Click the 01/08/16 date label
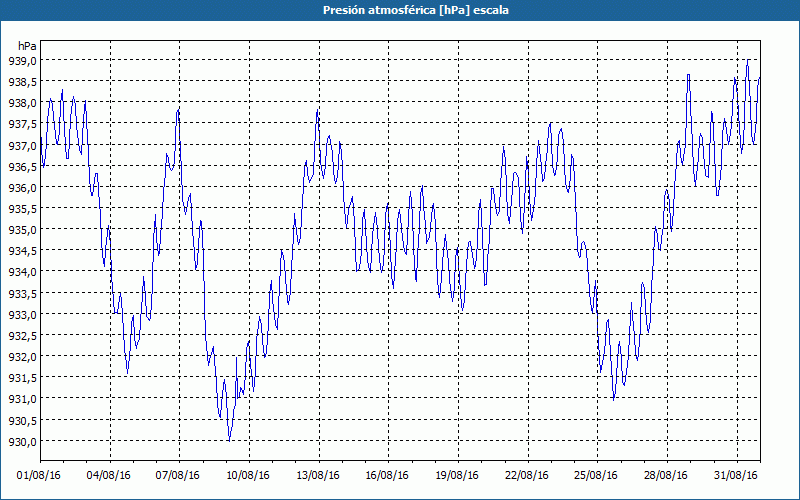Viewport: 800px width, 500px height. coord(39,475)
